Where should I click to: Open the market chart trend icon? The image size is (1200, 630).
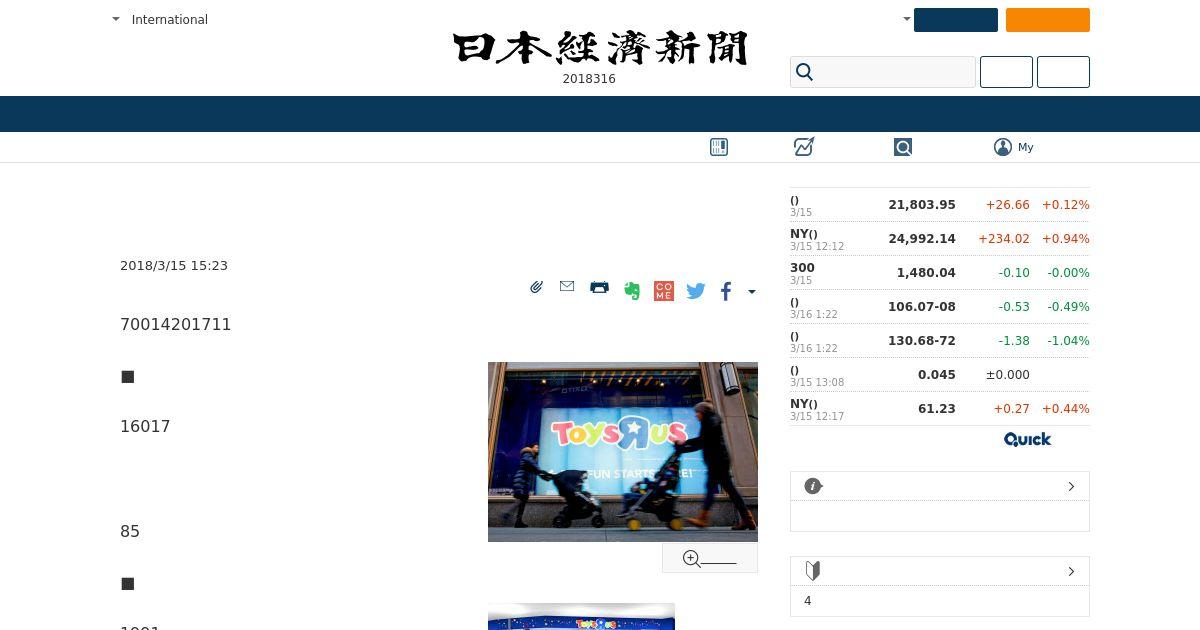tap(804, 147)
